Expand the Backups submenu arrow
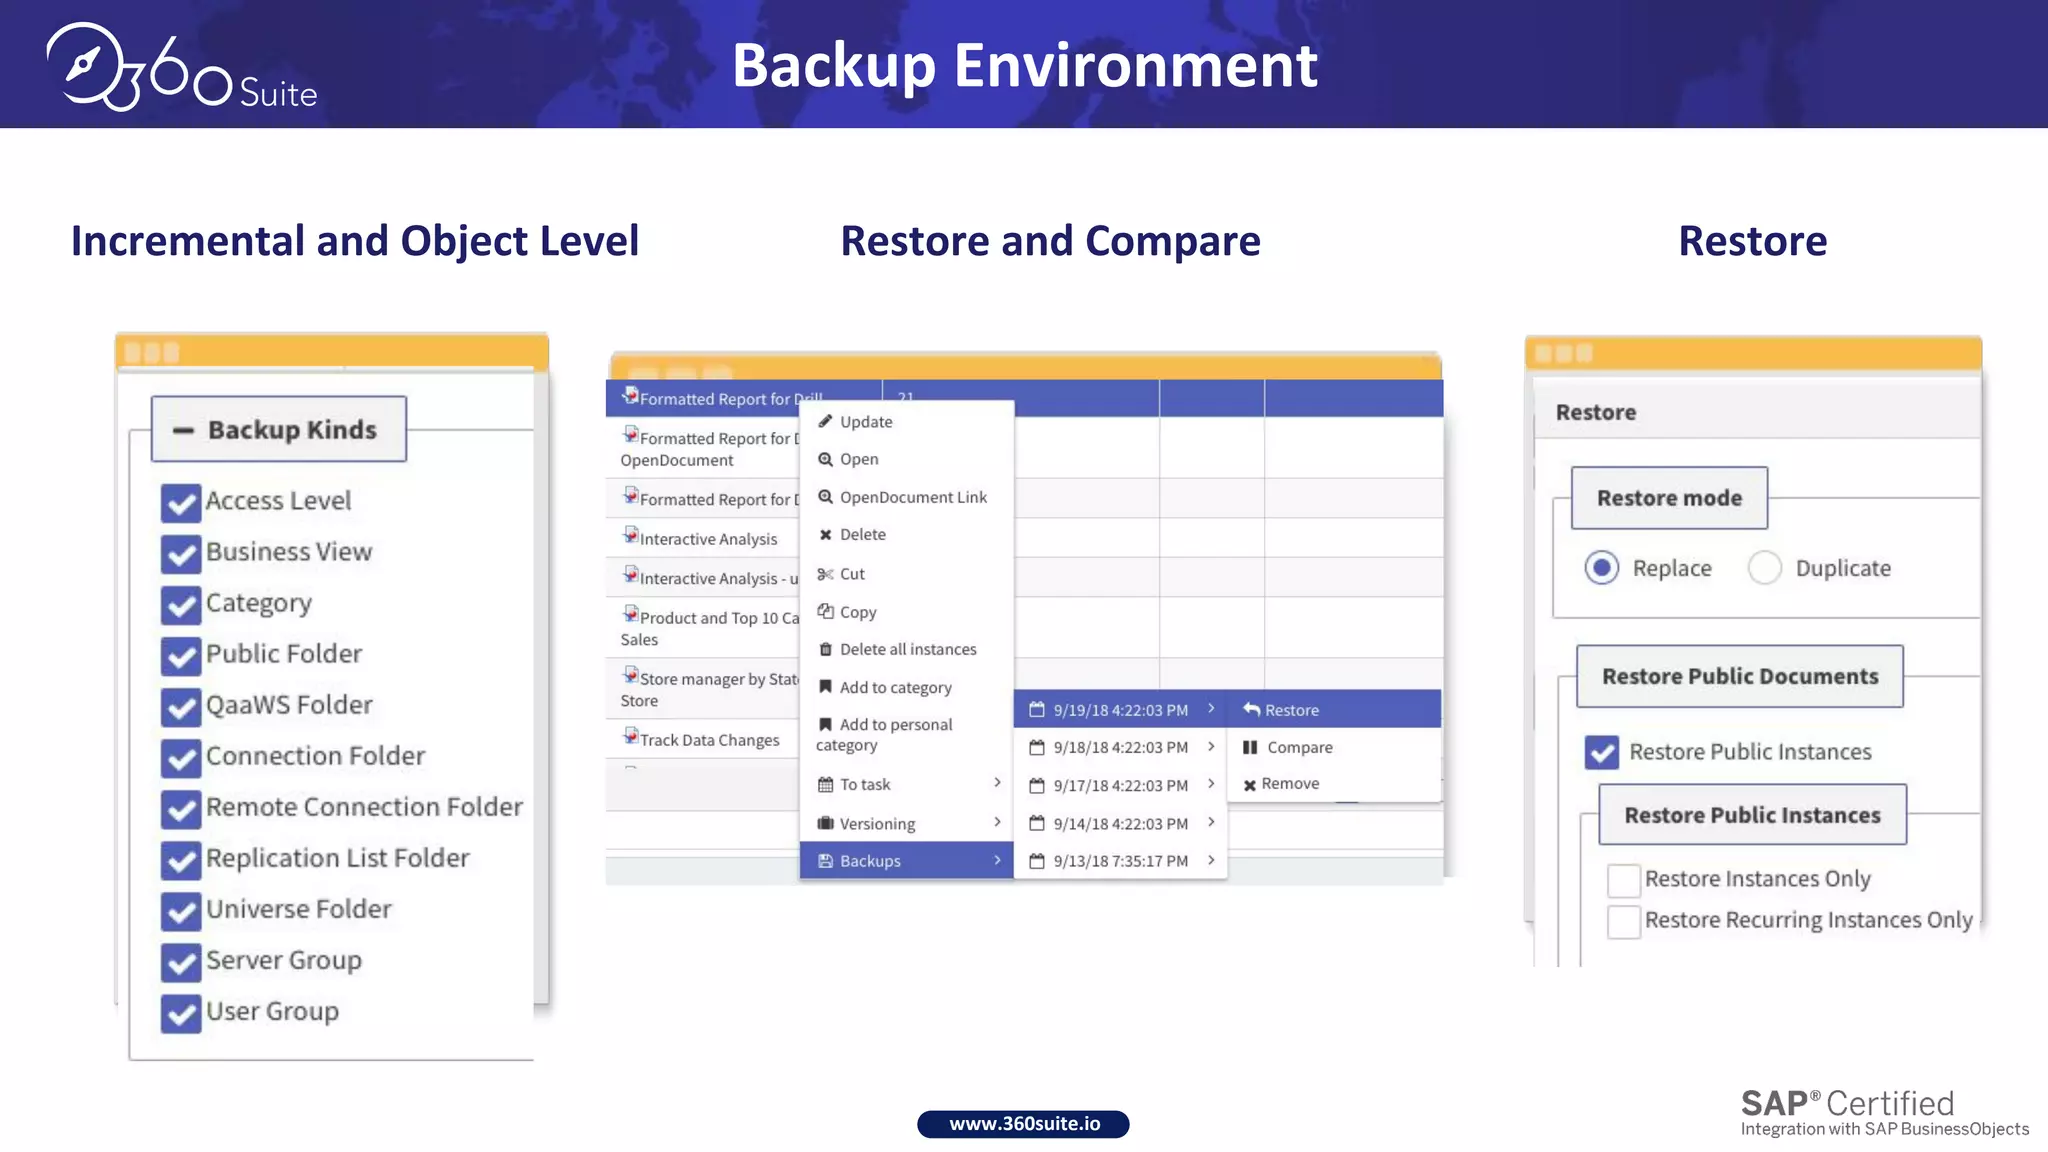The image size is (2048, 1152). pyautogui.click(x=997, y=860)
